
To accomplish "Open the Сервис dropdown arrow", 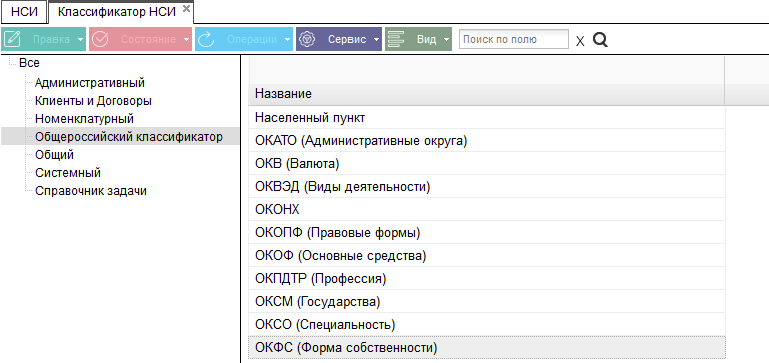I will pyautogui.click(x=376, y=40).
